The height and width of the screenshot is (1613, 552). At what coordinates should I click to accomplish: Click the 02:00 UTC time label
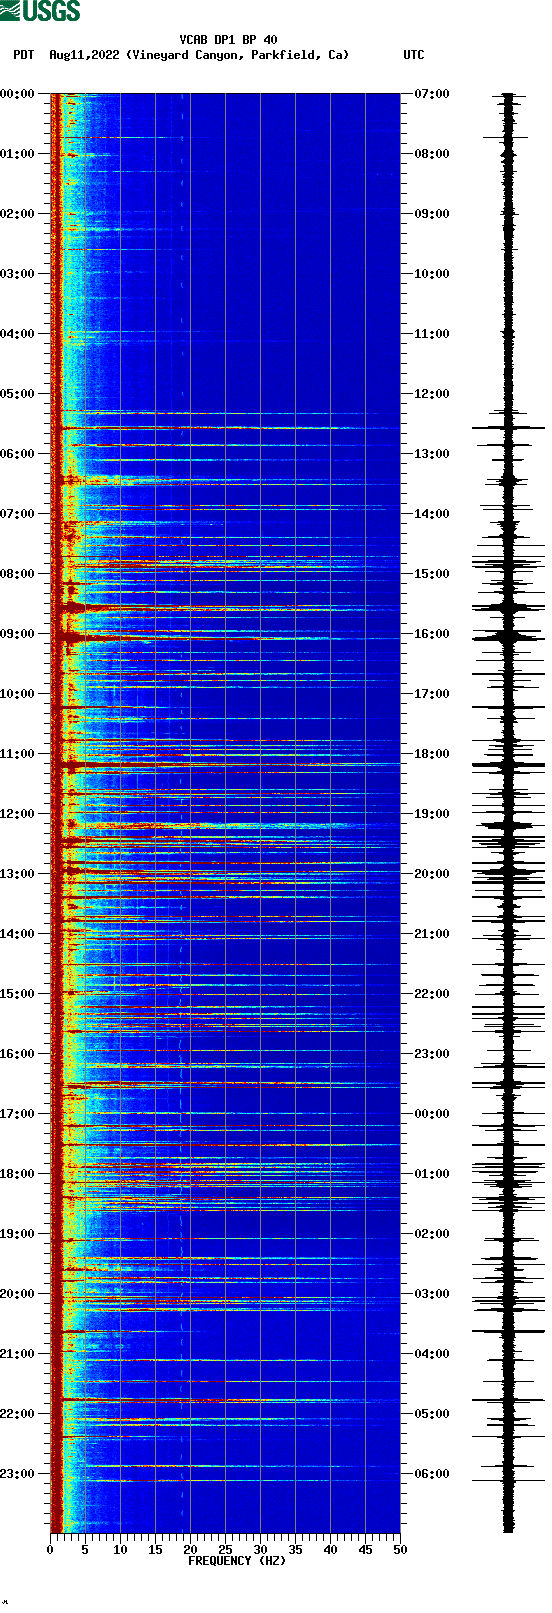pyautogui.click(x=432, y=1234)
